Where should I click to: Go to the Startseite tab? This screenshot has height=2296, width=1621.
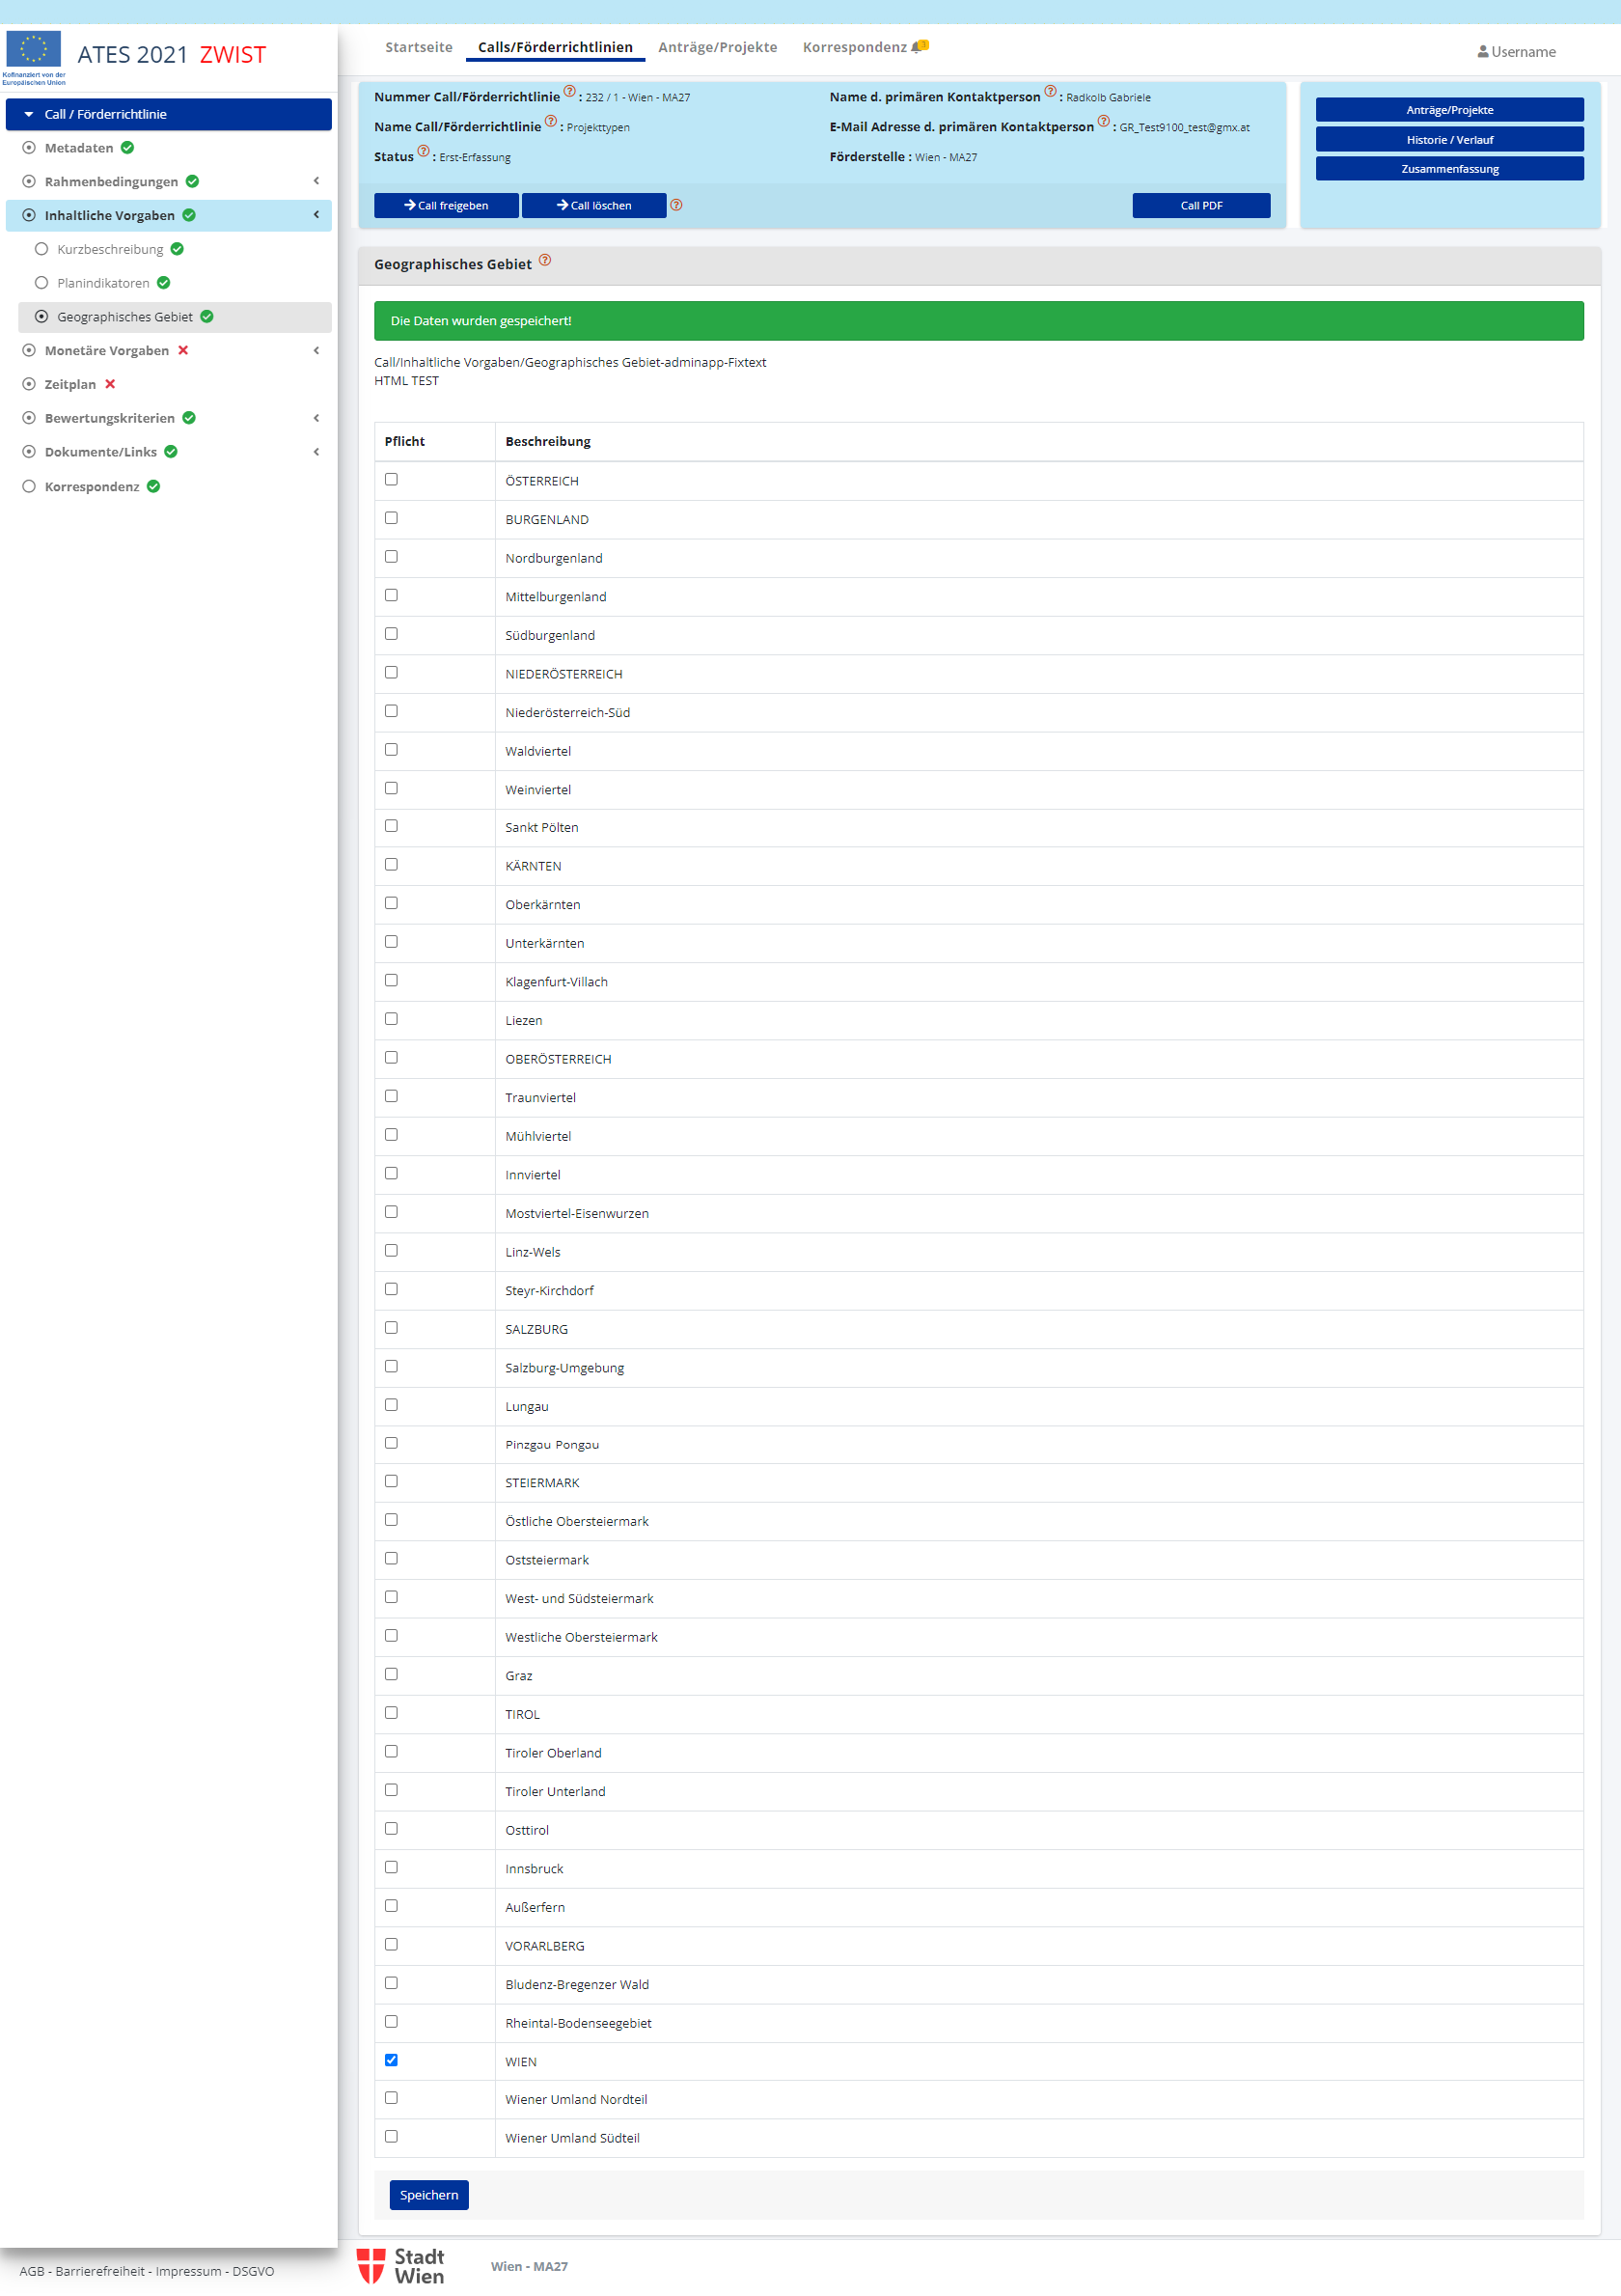click(418, 47)
